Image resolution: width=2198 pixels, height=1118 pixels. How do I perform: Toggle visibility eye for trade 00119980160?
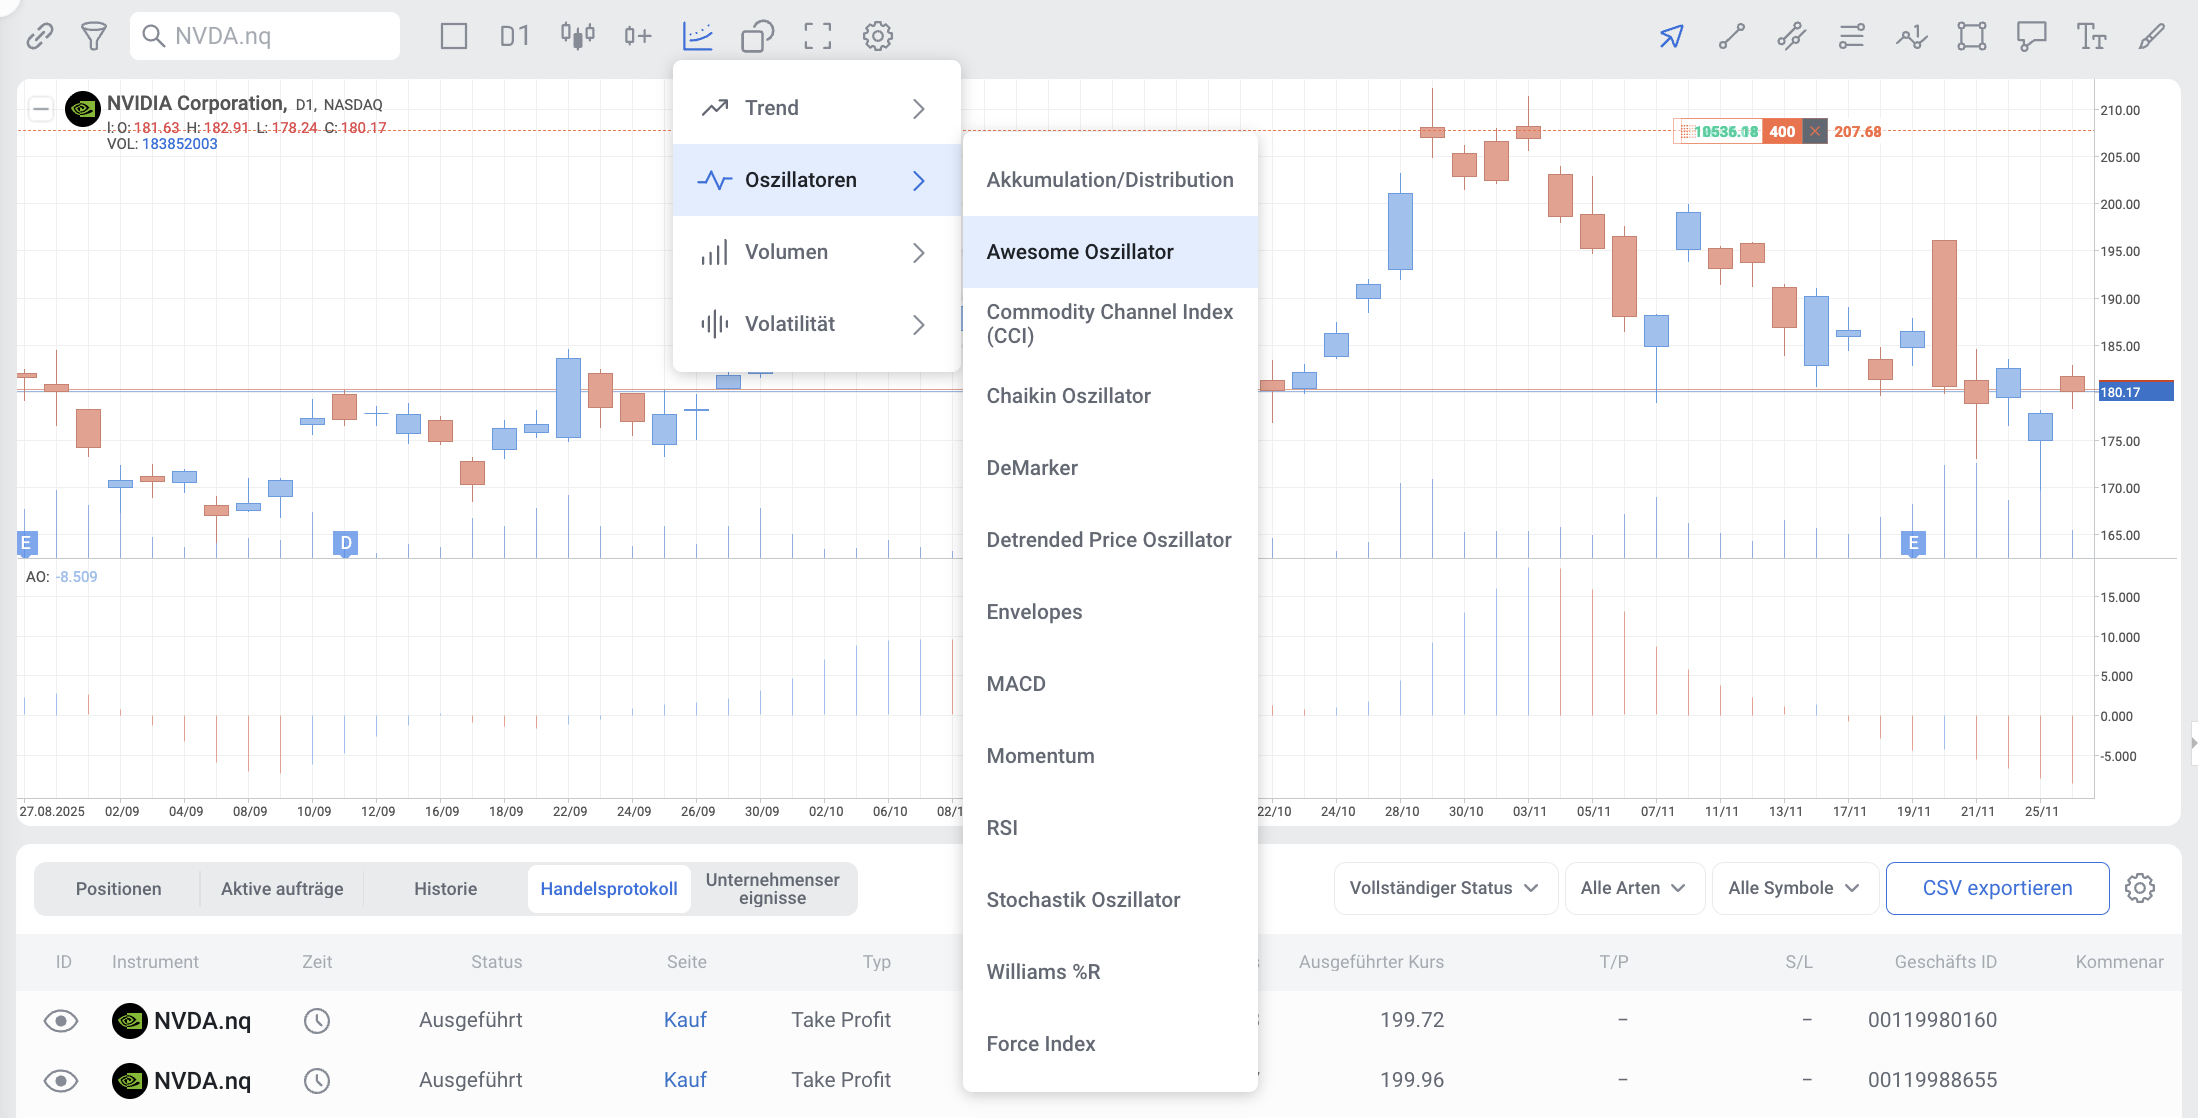pyautogui.click(x=61, y=1020)
